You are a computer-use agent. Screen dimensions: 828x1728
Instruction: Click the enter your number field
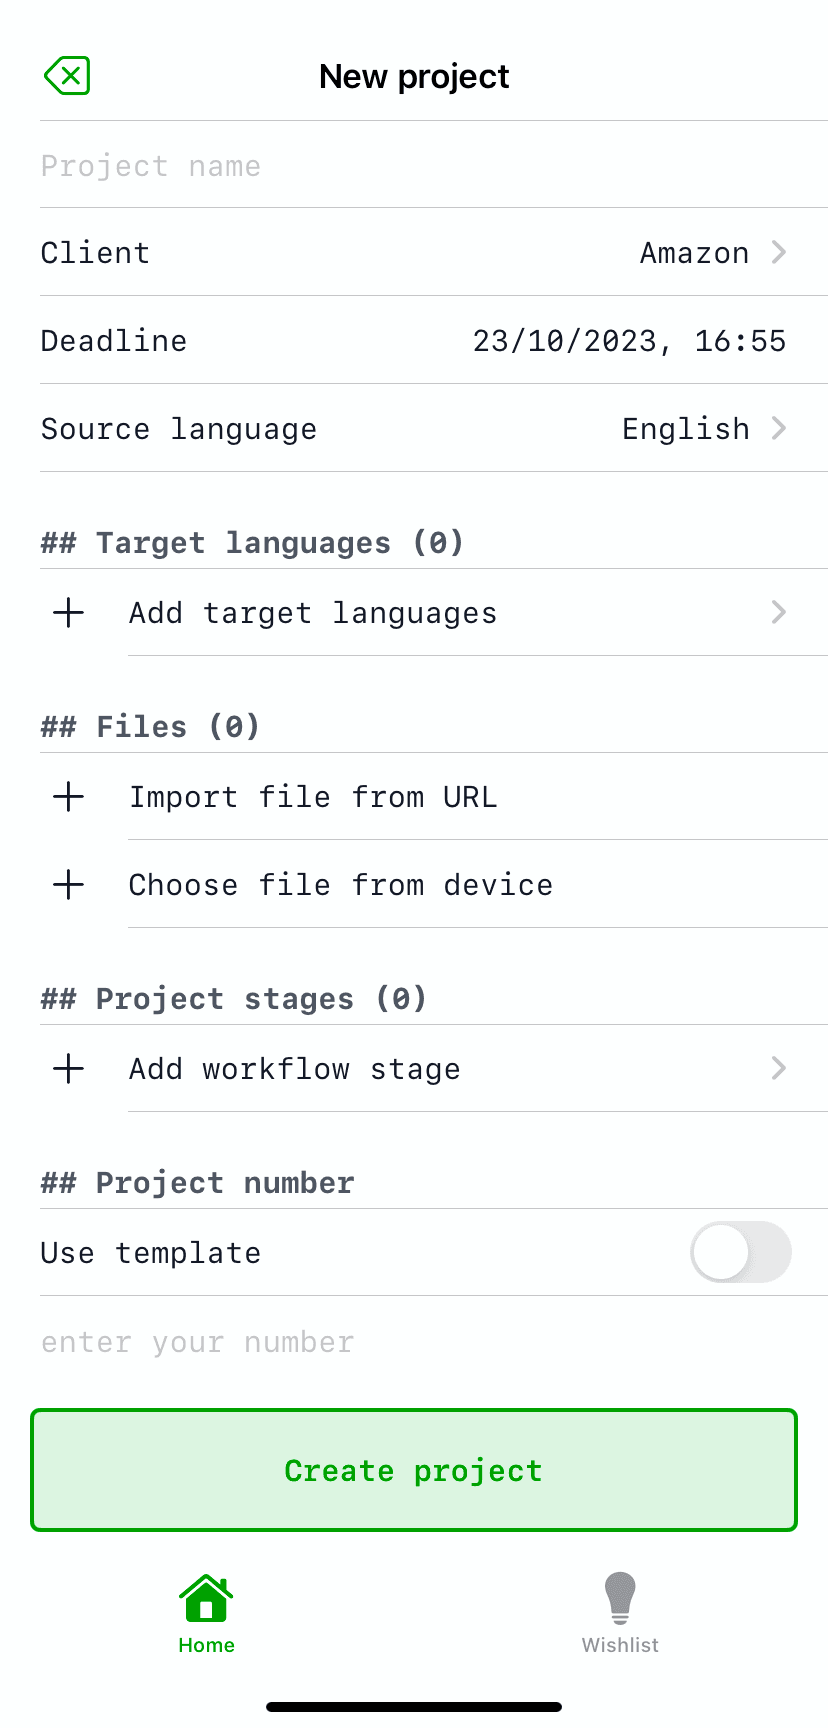(400, 1342)
